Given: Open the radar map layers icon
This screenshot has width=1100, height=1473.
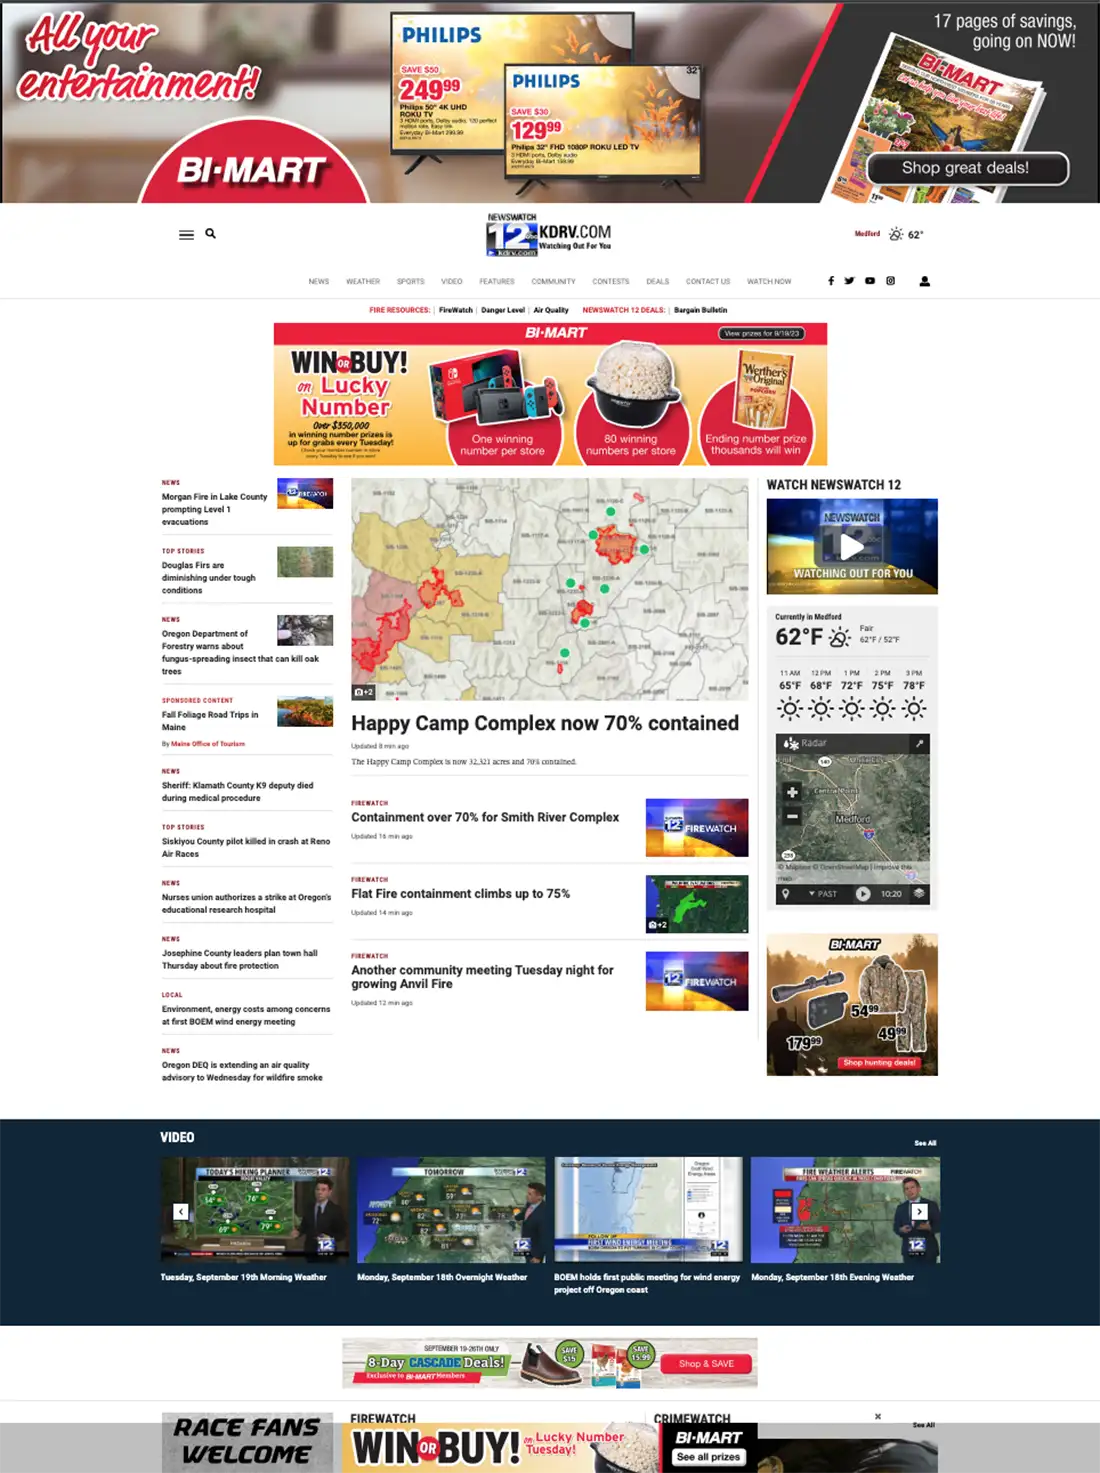Looking at the screenshot, I should pos(919,894).
